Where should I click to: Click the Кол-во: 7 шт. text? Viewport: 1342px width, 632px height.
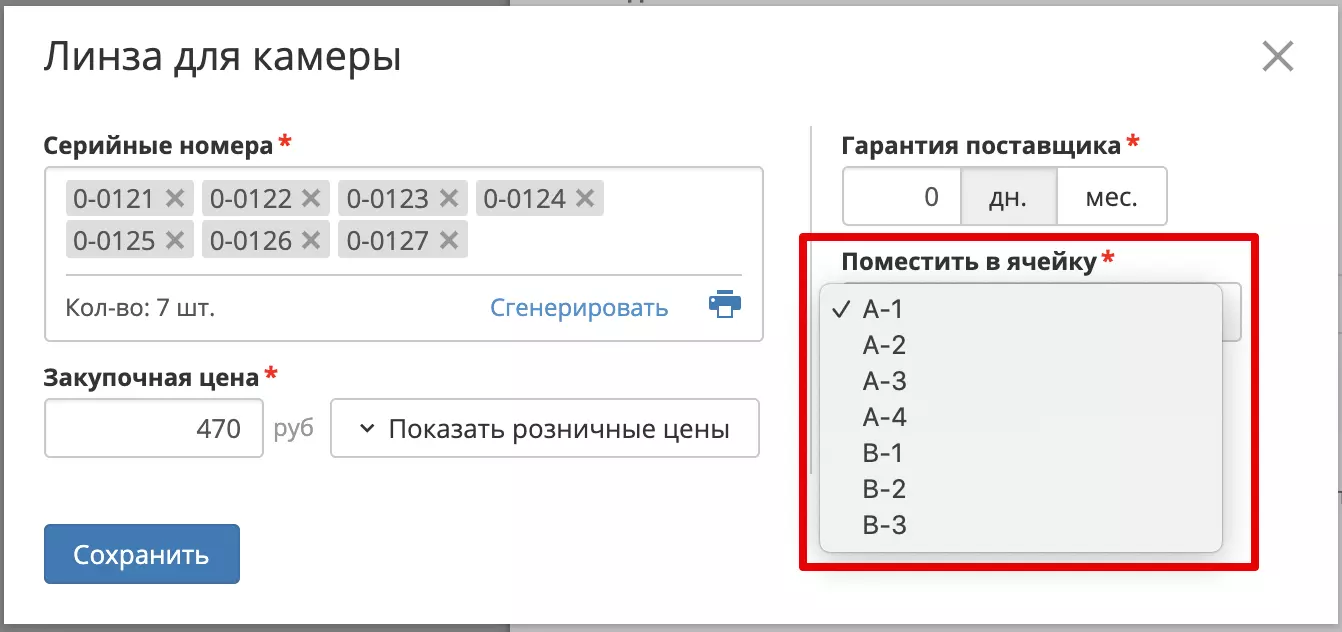click(x=140, y=308)
